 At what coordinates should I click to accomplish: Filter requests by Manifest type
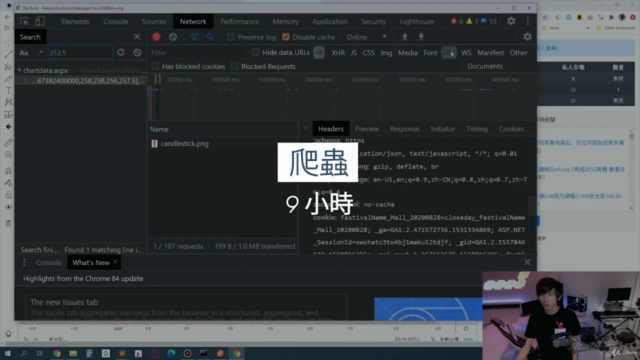(491, 53)
